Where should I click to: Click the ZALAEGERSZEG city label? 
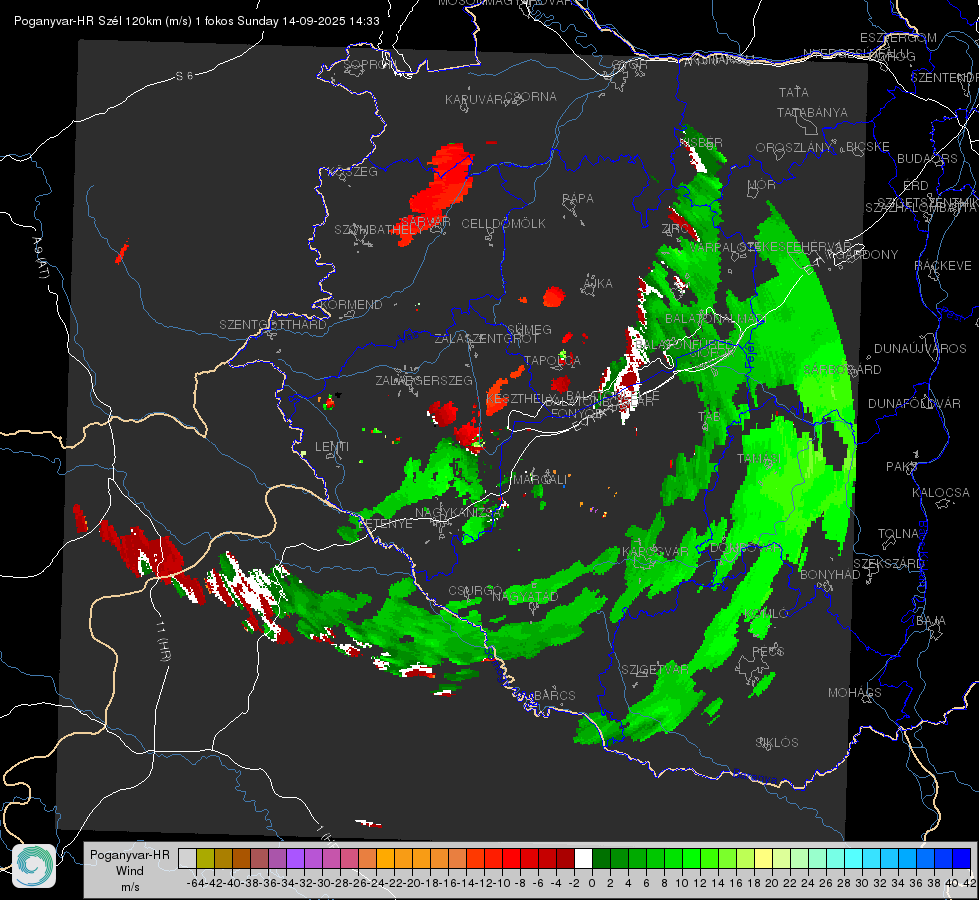[424, 380]
